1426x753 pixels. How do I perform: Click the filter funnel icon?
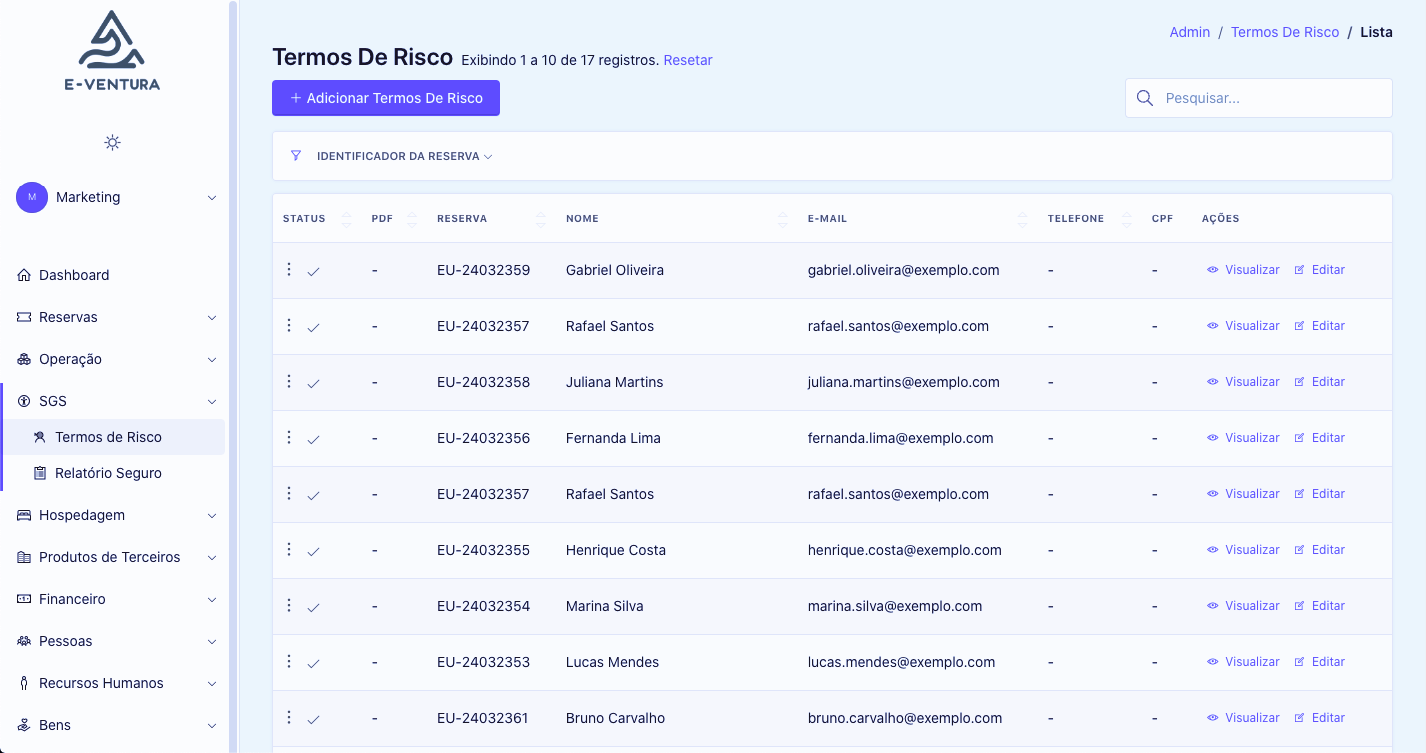296,156
